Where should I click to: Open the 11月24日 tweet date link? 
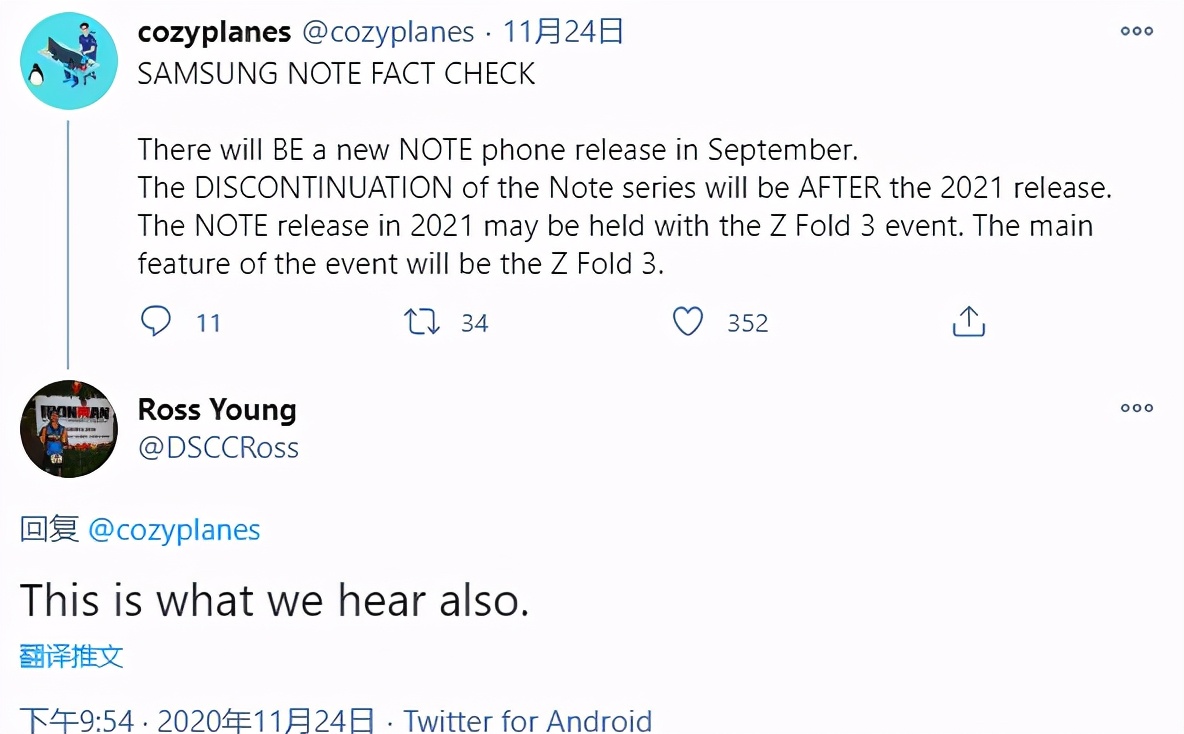(x=563, y=32)
